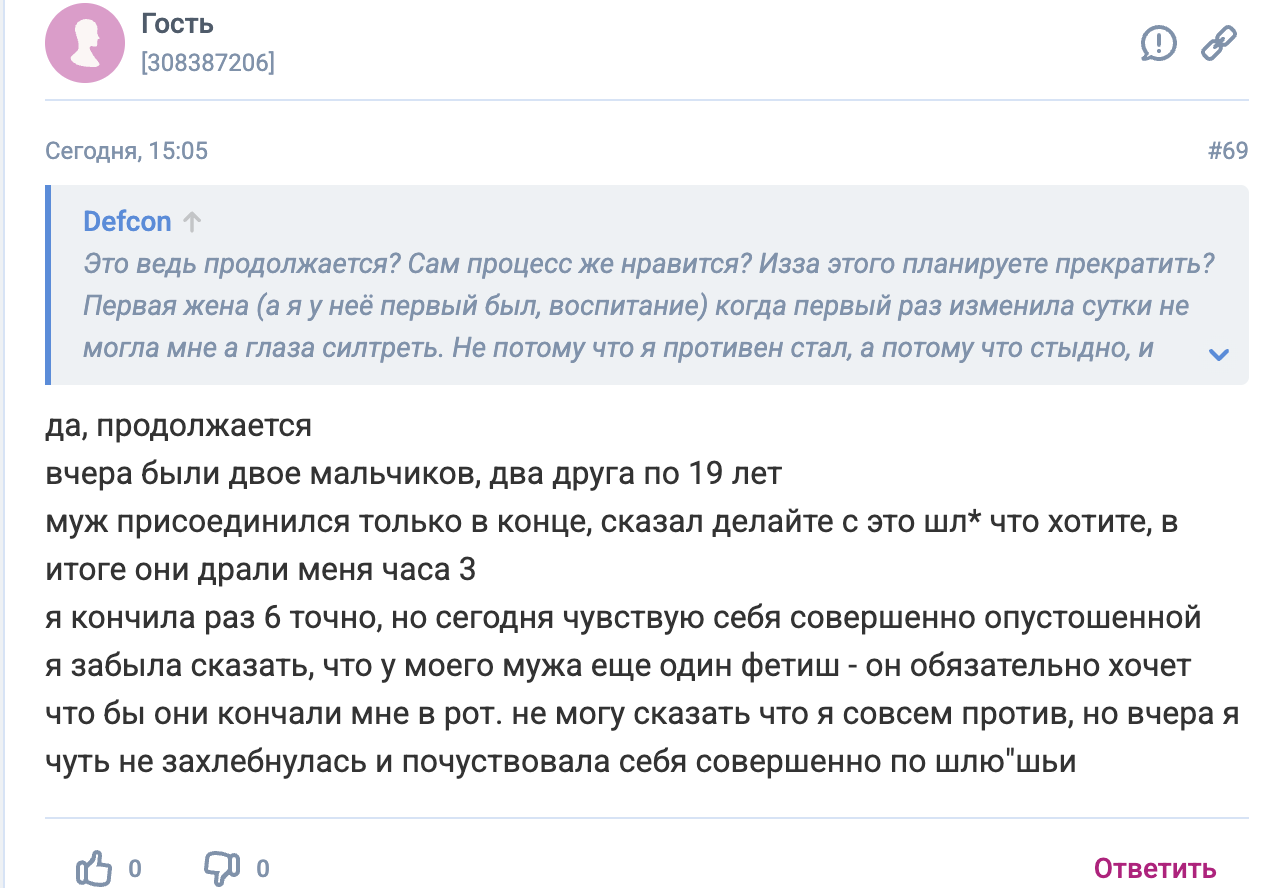
Task: Click the blue bar left of quote
Action: click(48, 285)
